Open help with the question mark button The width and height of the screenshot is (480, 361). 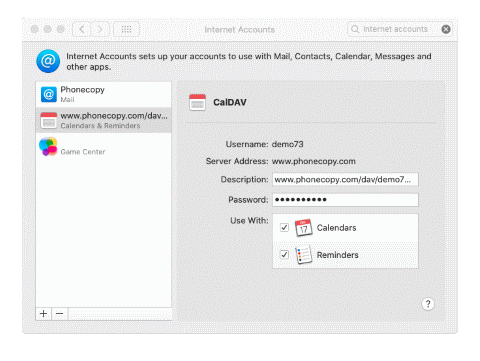point(428,304)
